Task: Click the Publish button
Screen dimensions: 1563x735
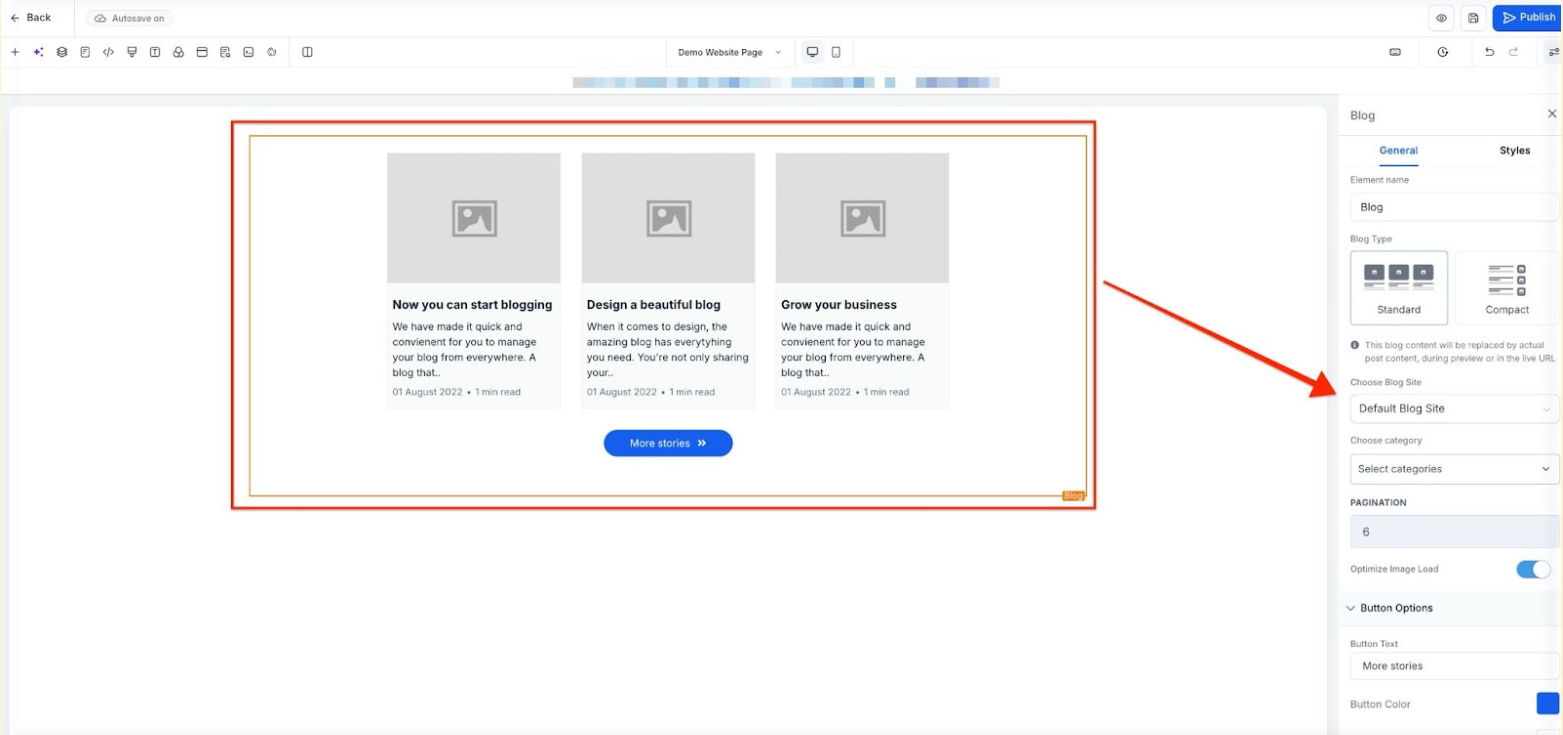Action: (1527, 18)
